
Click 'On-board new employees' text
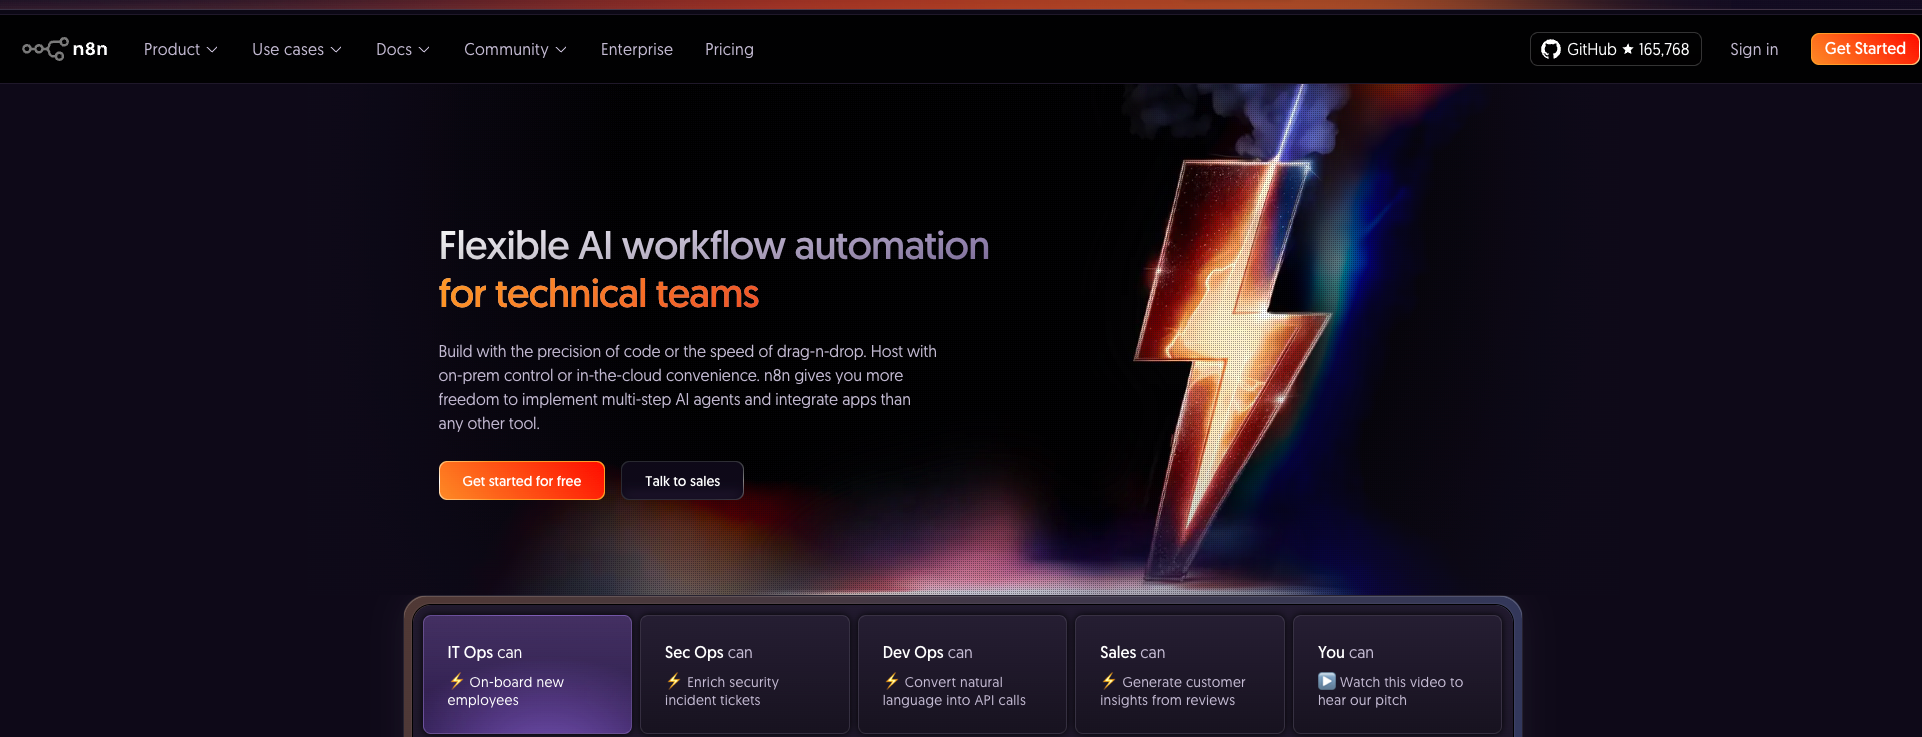506,691
